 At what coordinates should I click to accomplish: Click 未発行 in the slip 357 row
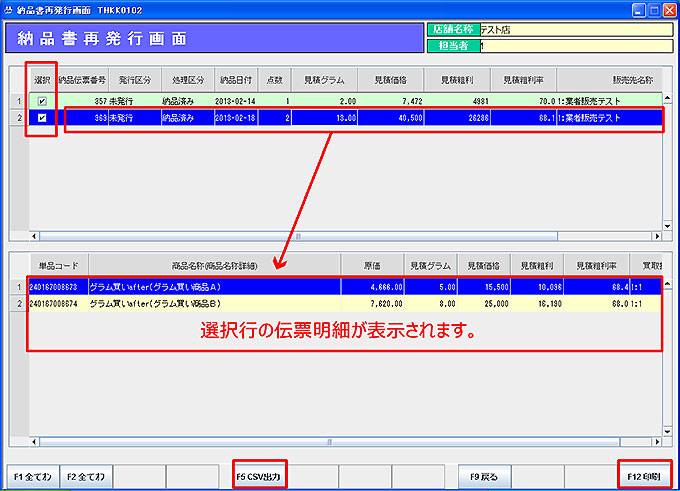tap(135, 101)
